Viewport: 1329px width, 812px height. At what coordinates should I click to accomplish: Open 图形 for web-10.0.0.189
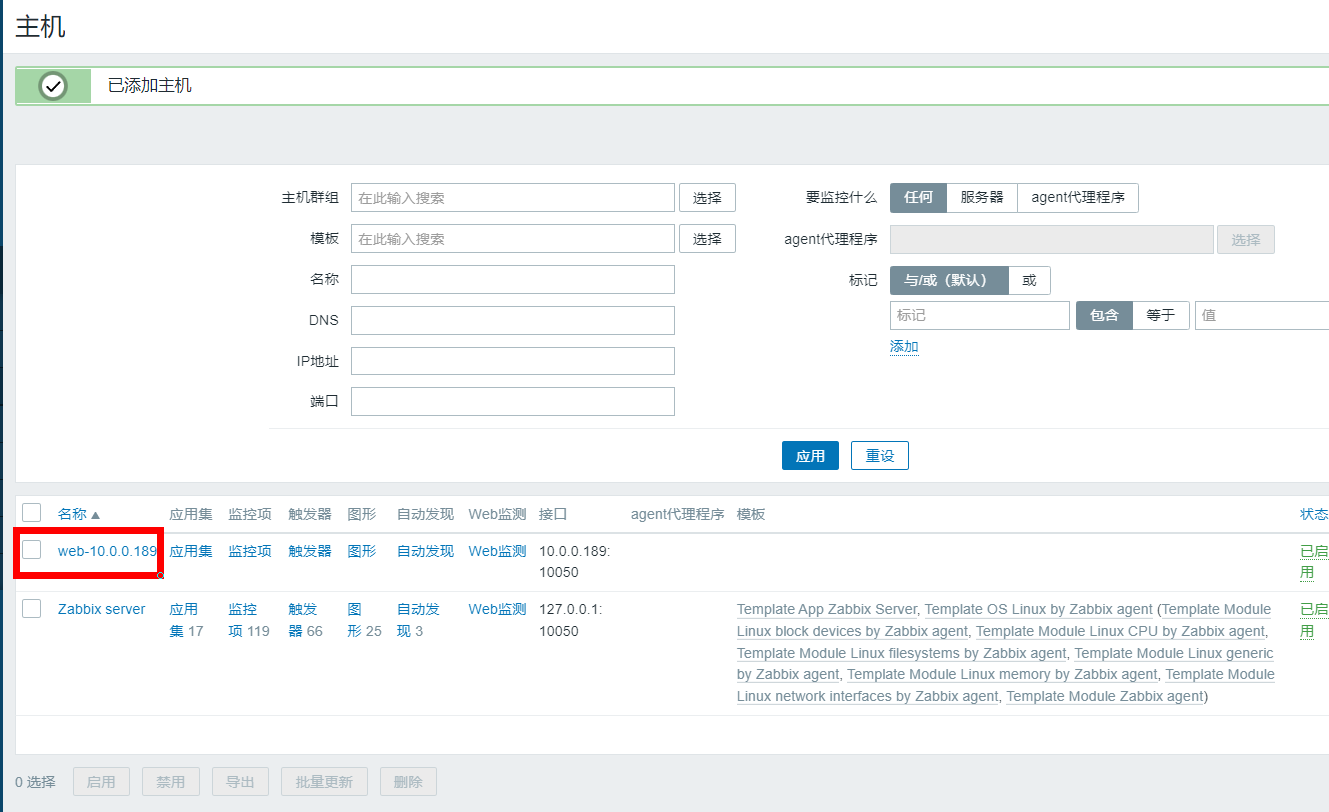pos(362,551)
